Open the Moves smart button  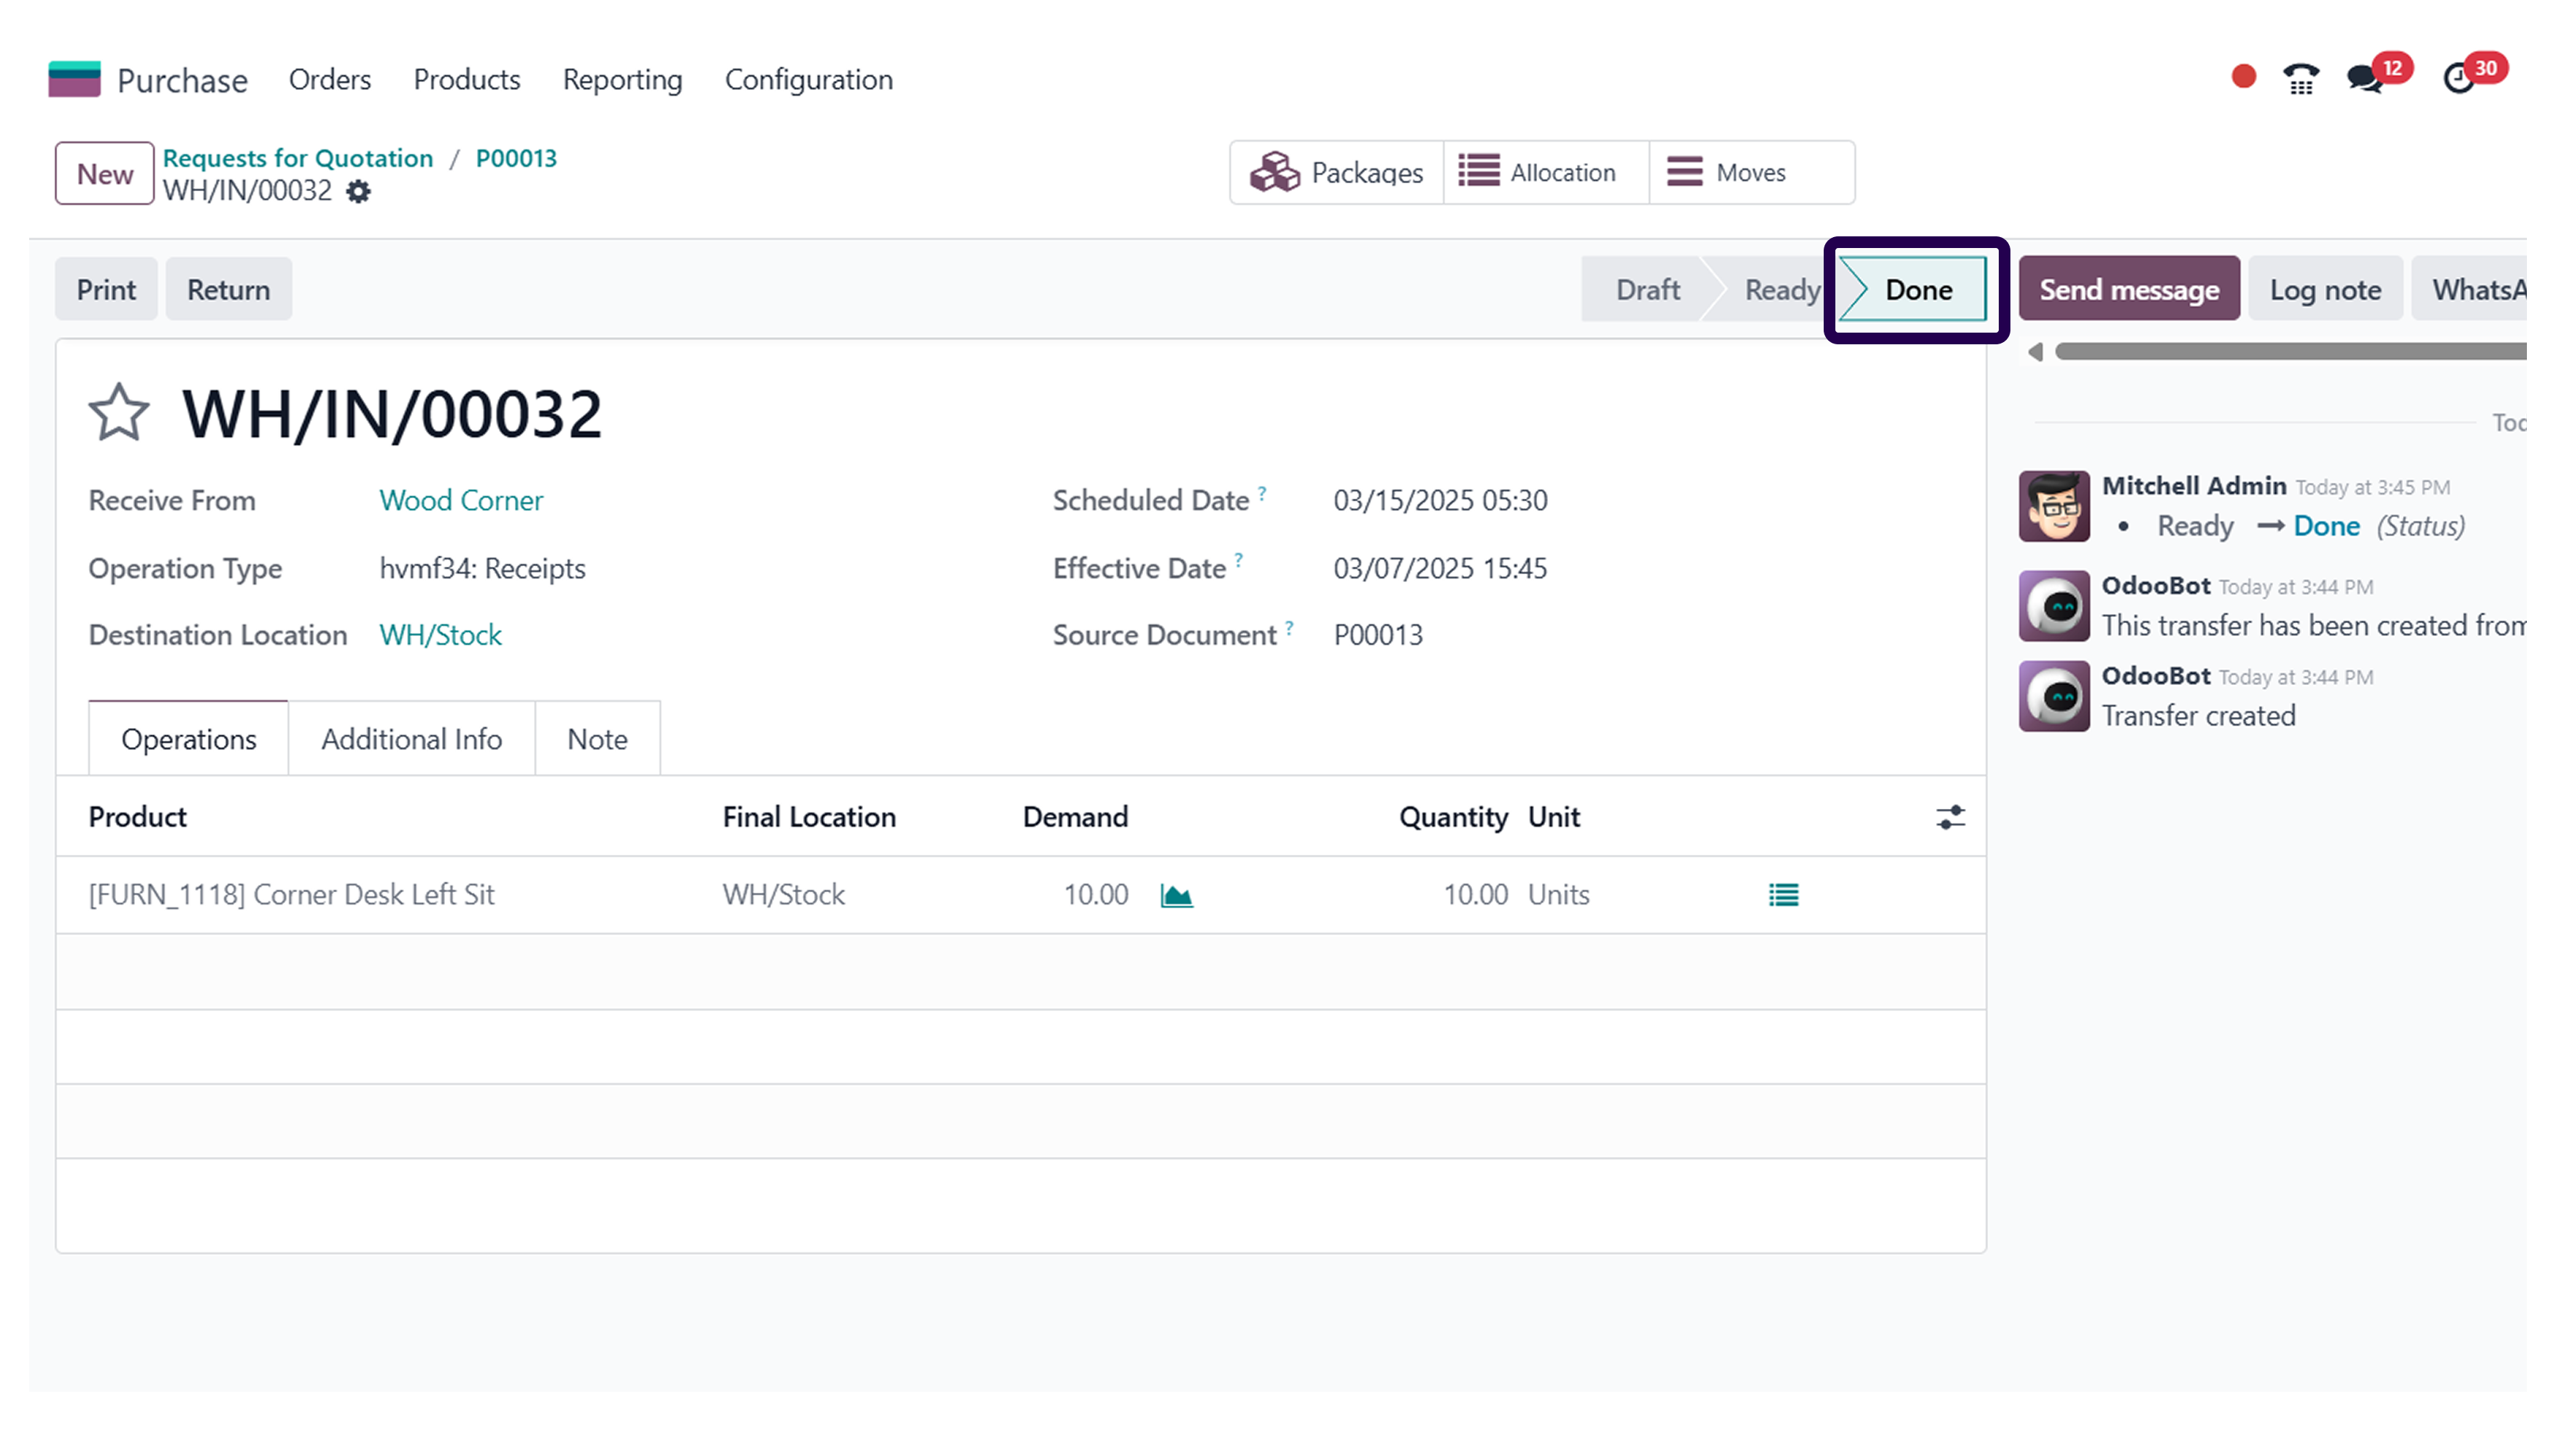pyautogui.click(x=1752, y=172)
